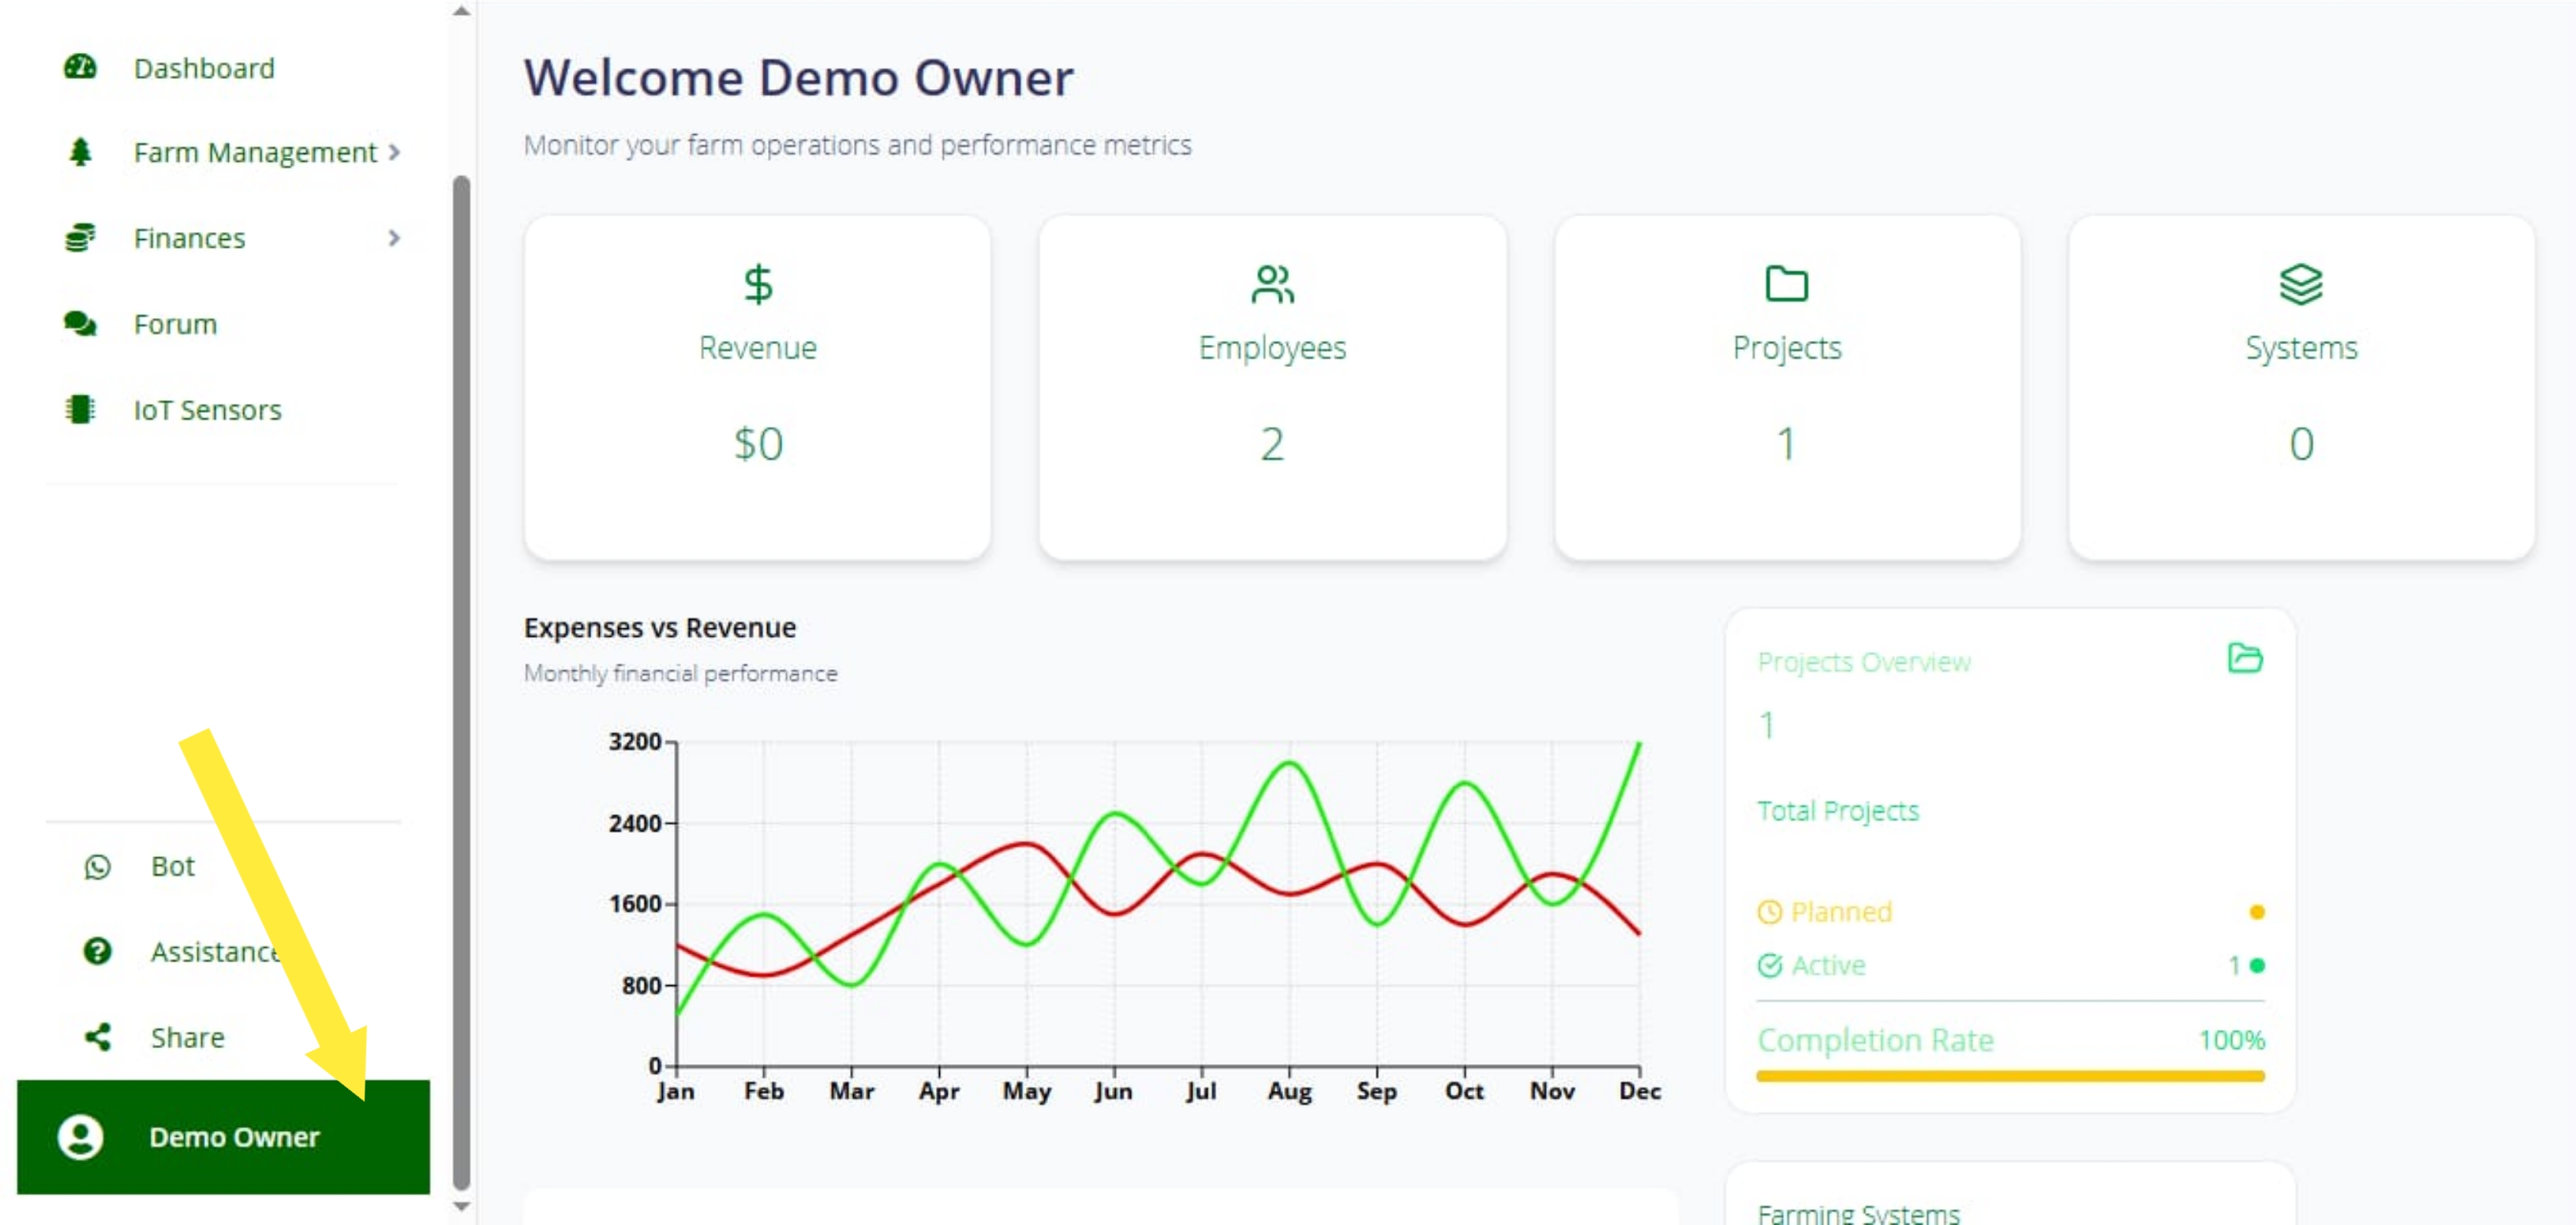Open the Revenue stat card
Viewport: 2576px width, 1225px height.
pos(757,388)
